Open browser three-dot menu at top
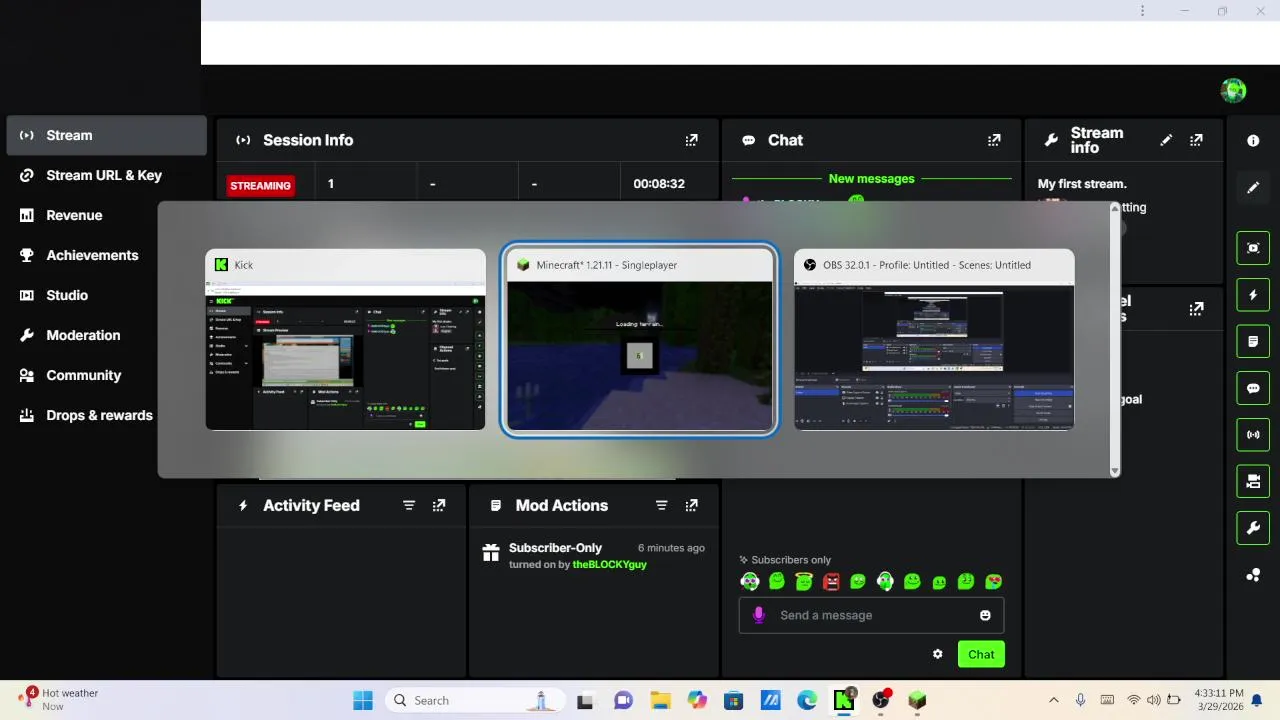The height and width of the screenshot is (720, 1280). [1142, 11]
